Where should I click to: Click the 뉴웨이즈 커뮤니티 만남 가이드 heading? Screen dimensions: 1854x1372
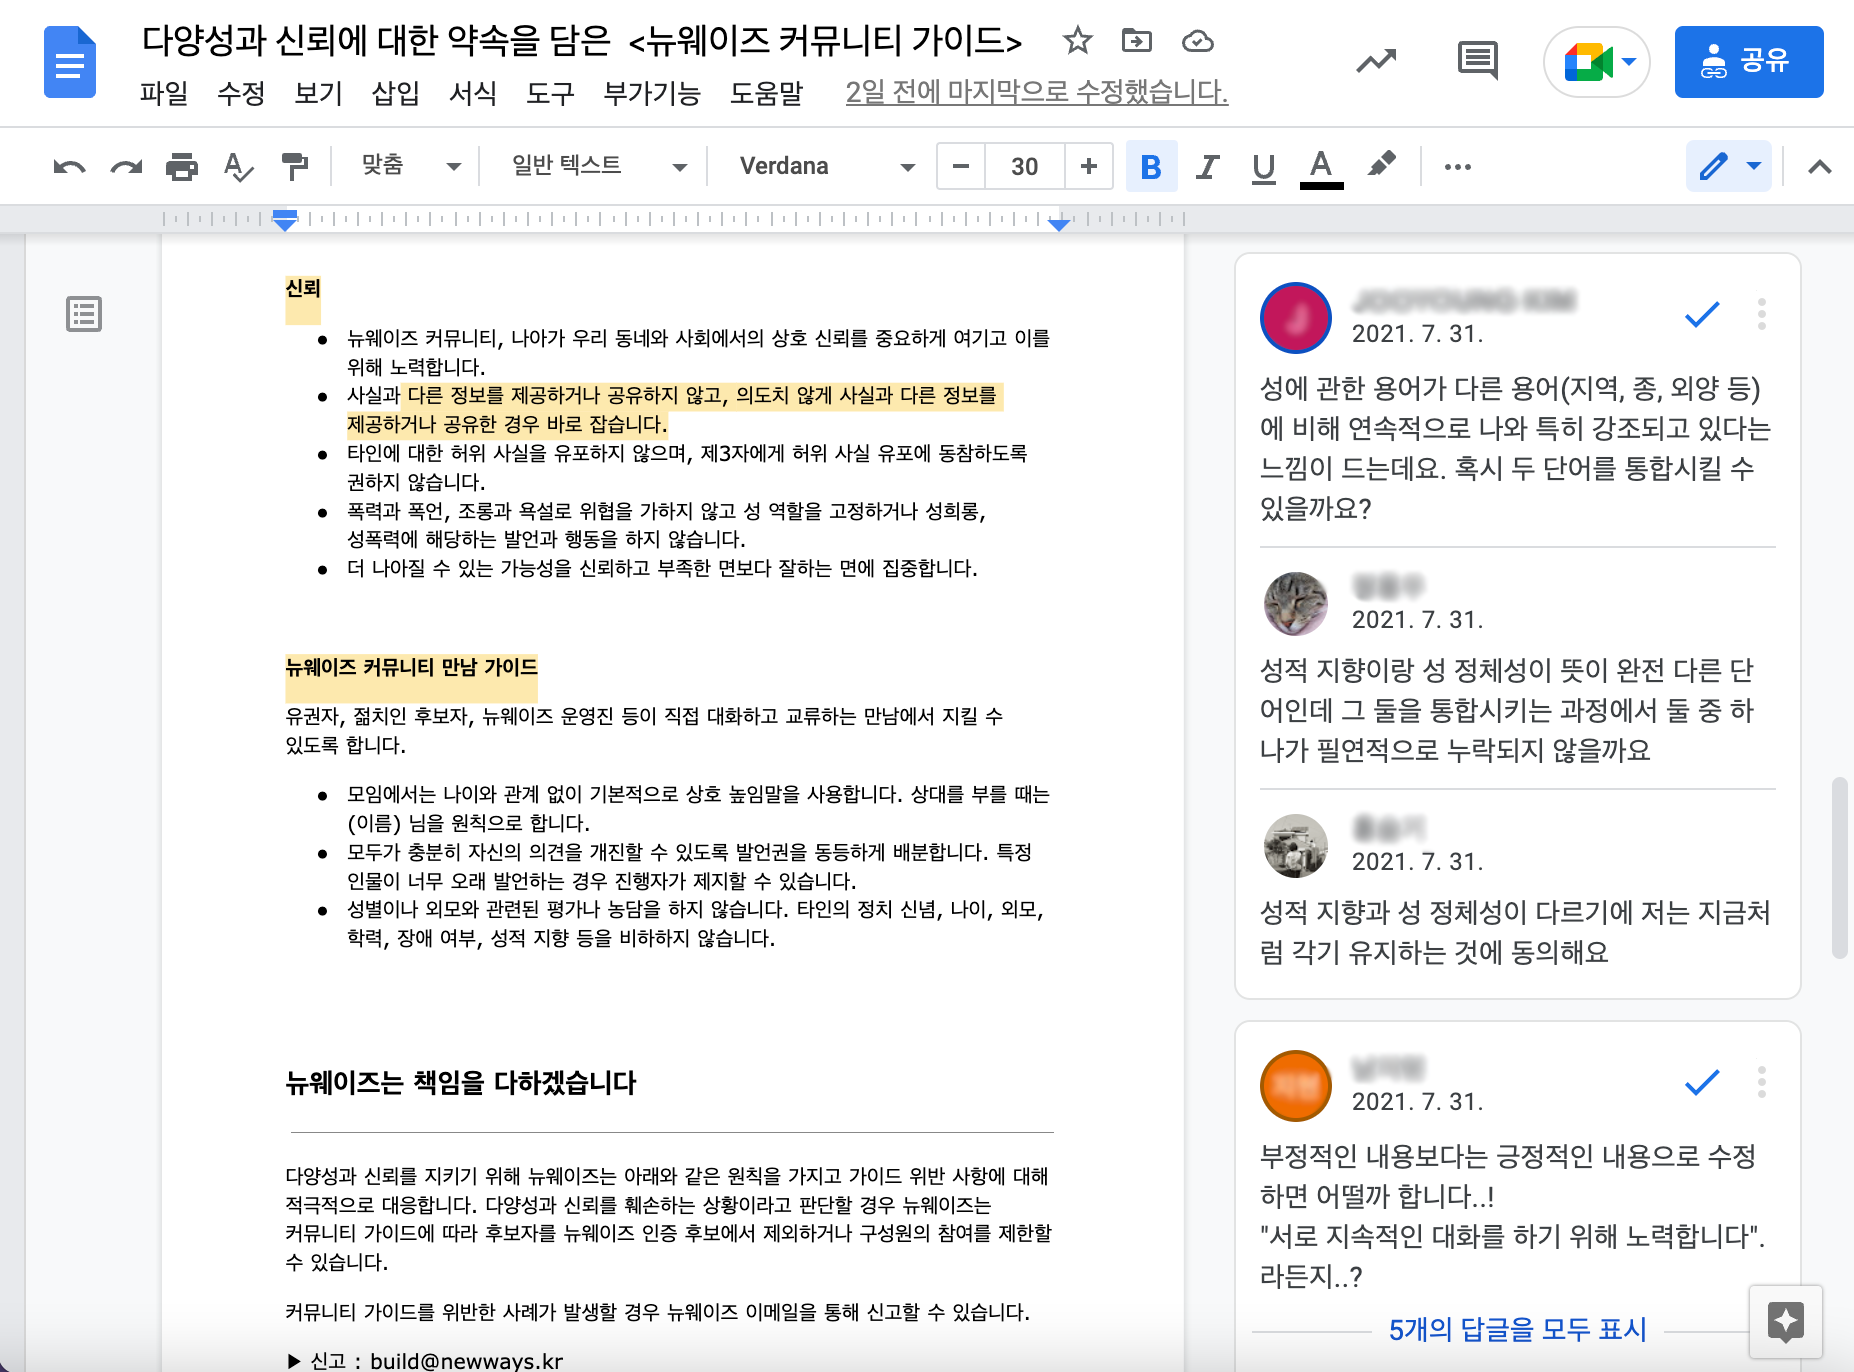pos(411,667)
